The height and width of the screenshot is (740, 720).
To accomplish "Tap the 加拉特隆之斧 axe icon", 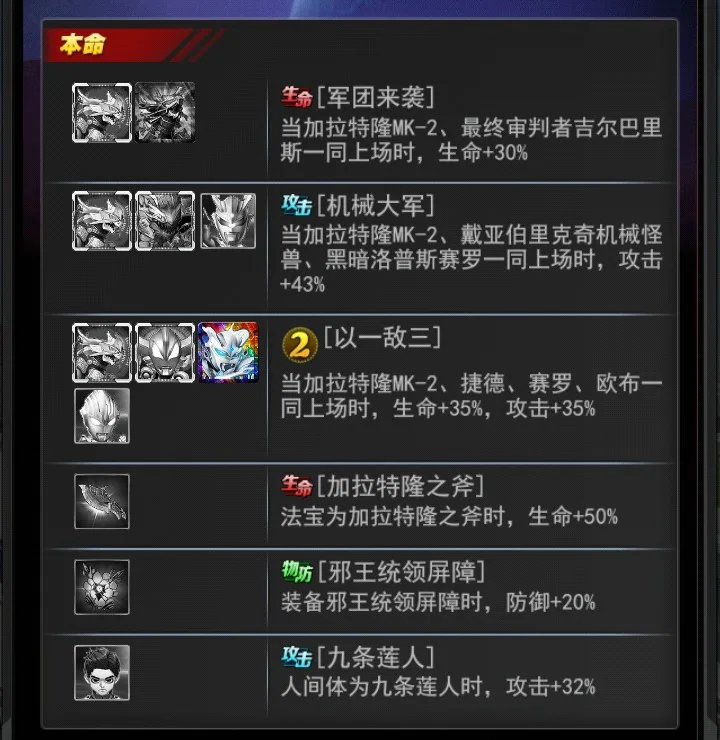I will (x=102, y=501).
